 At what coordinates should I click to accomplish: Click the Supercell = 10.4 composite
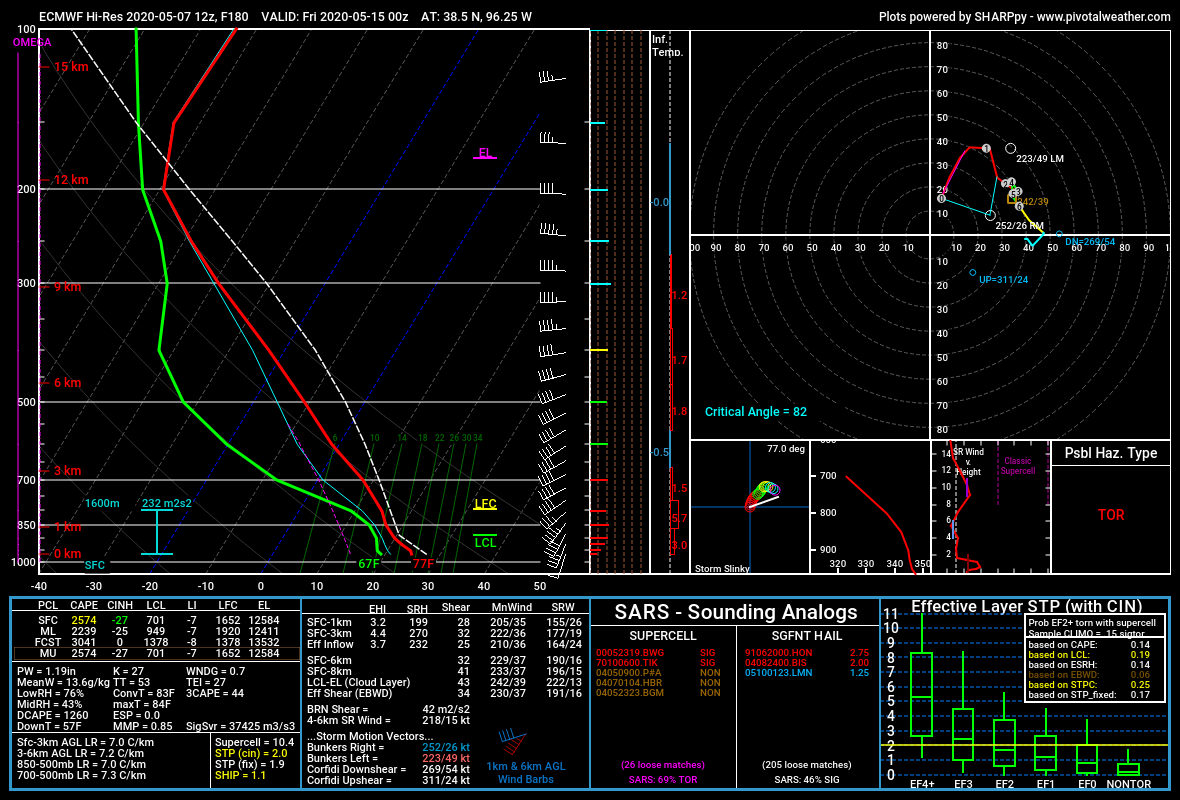coord(254,743)
